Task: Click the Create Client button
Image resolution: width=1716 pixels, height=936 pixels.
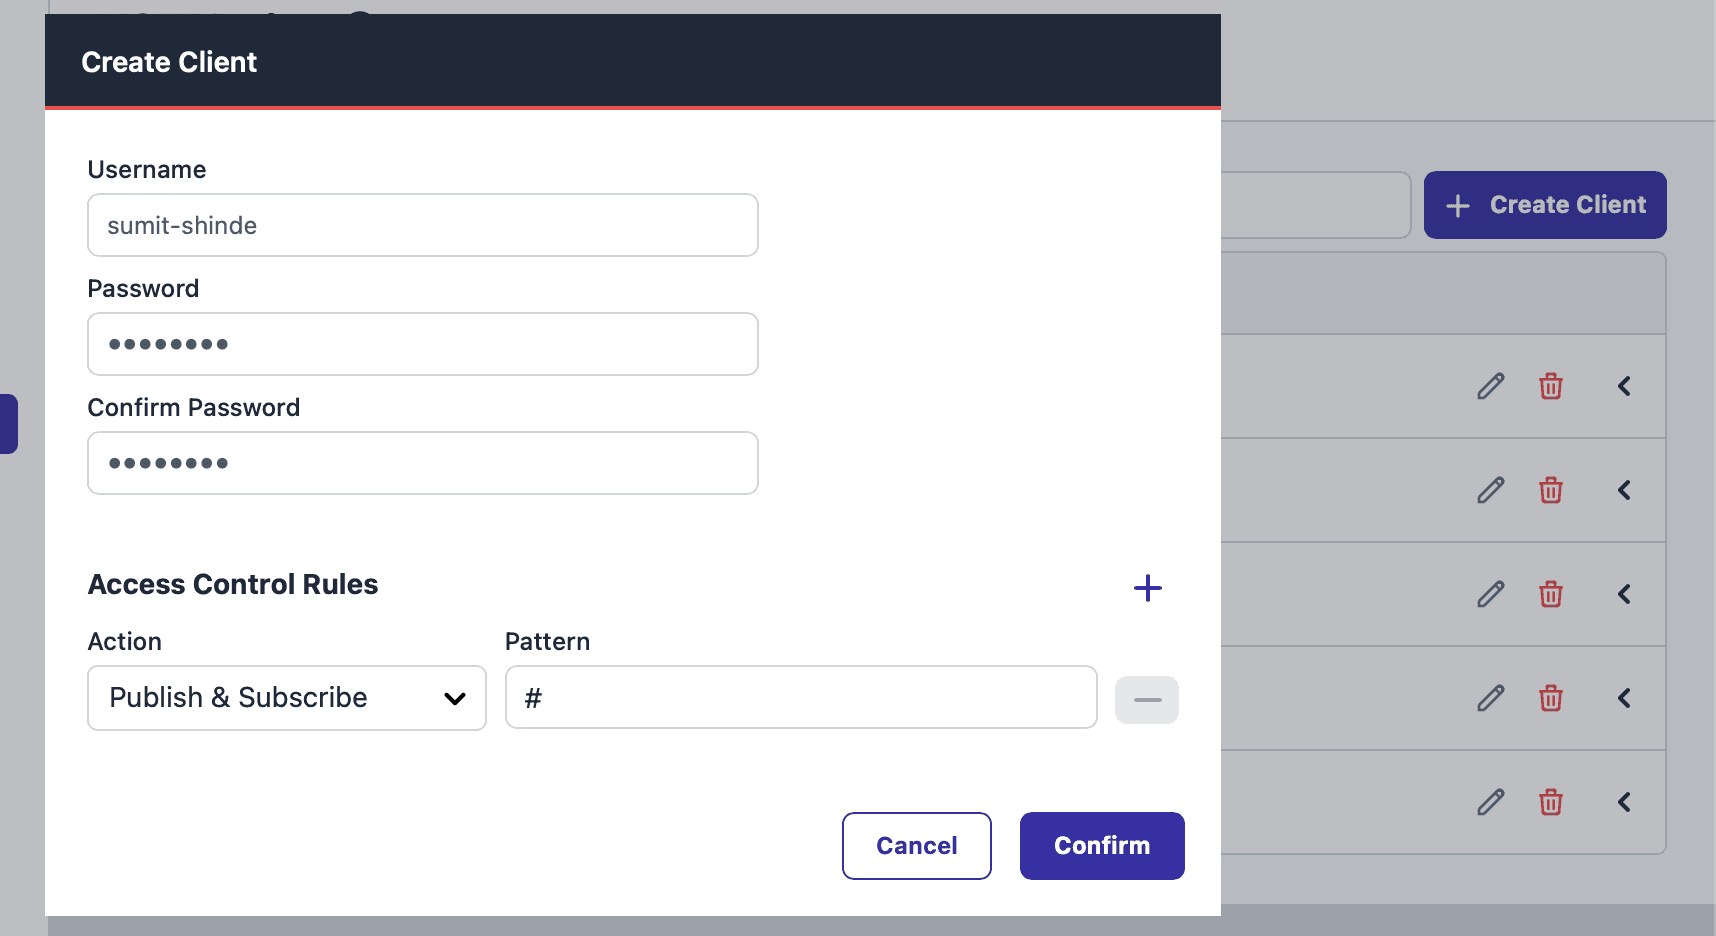Action: click(x=1544, y=204)
